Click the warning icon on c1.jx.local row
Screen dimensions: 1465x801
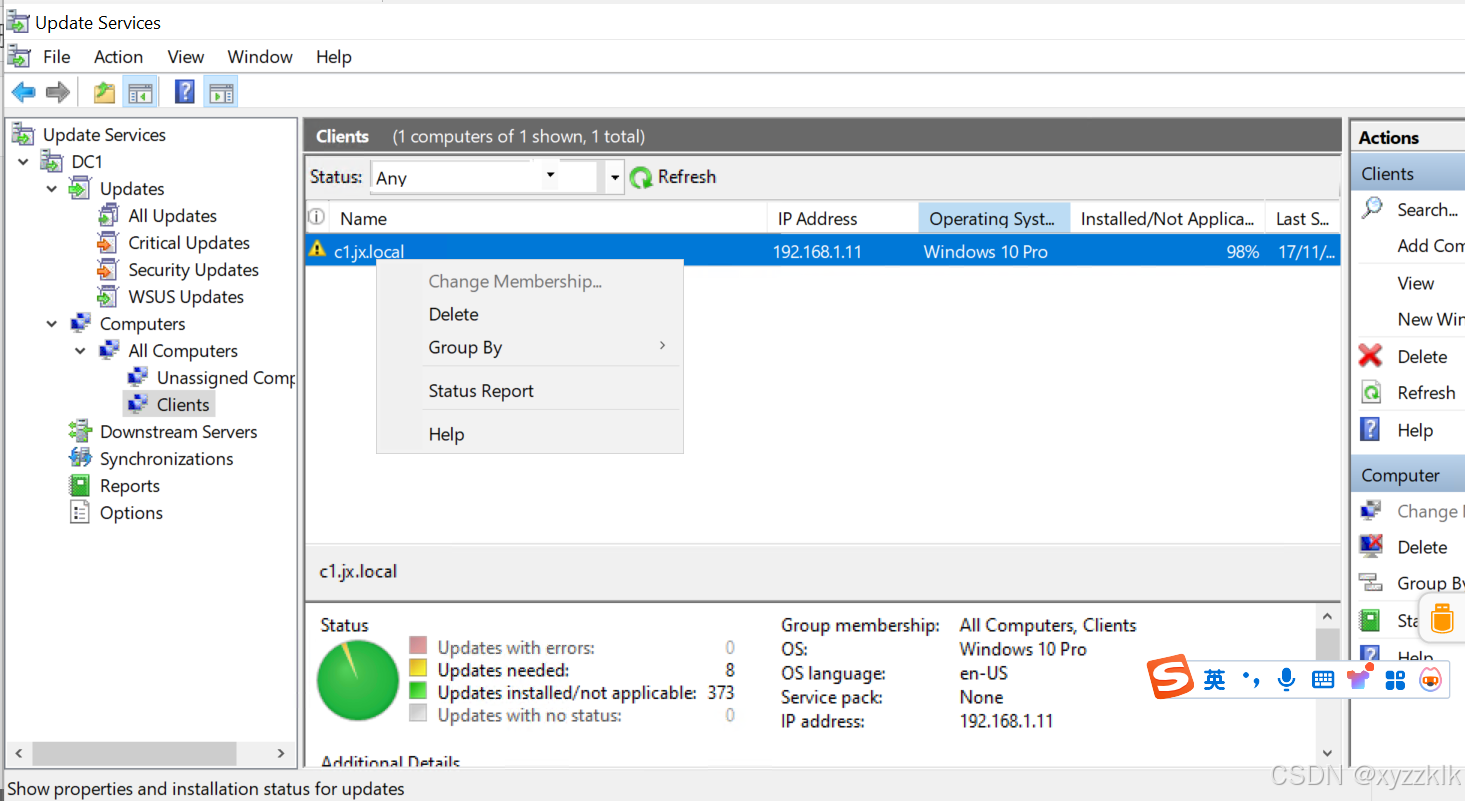coord(318,249)
